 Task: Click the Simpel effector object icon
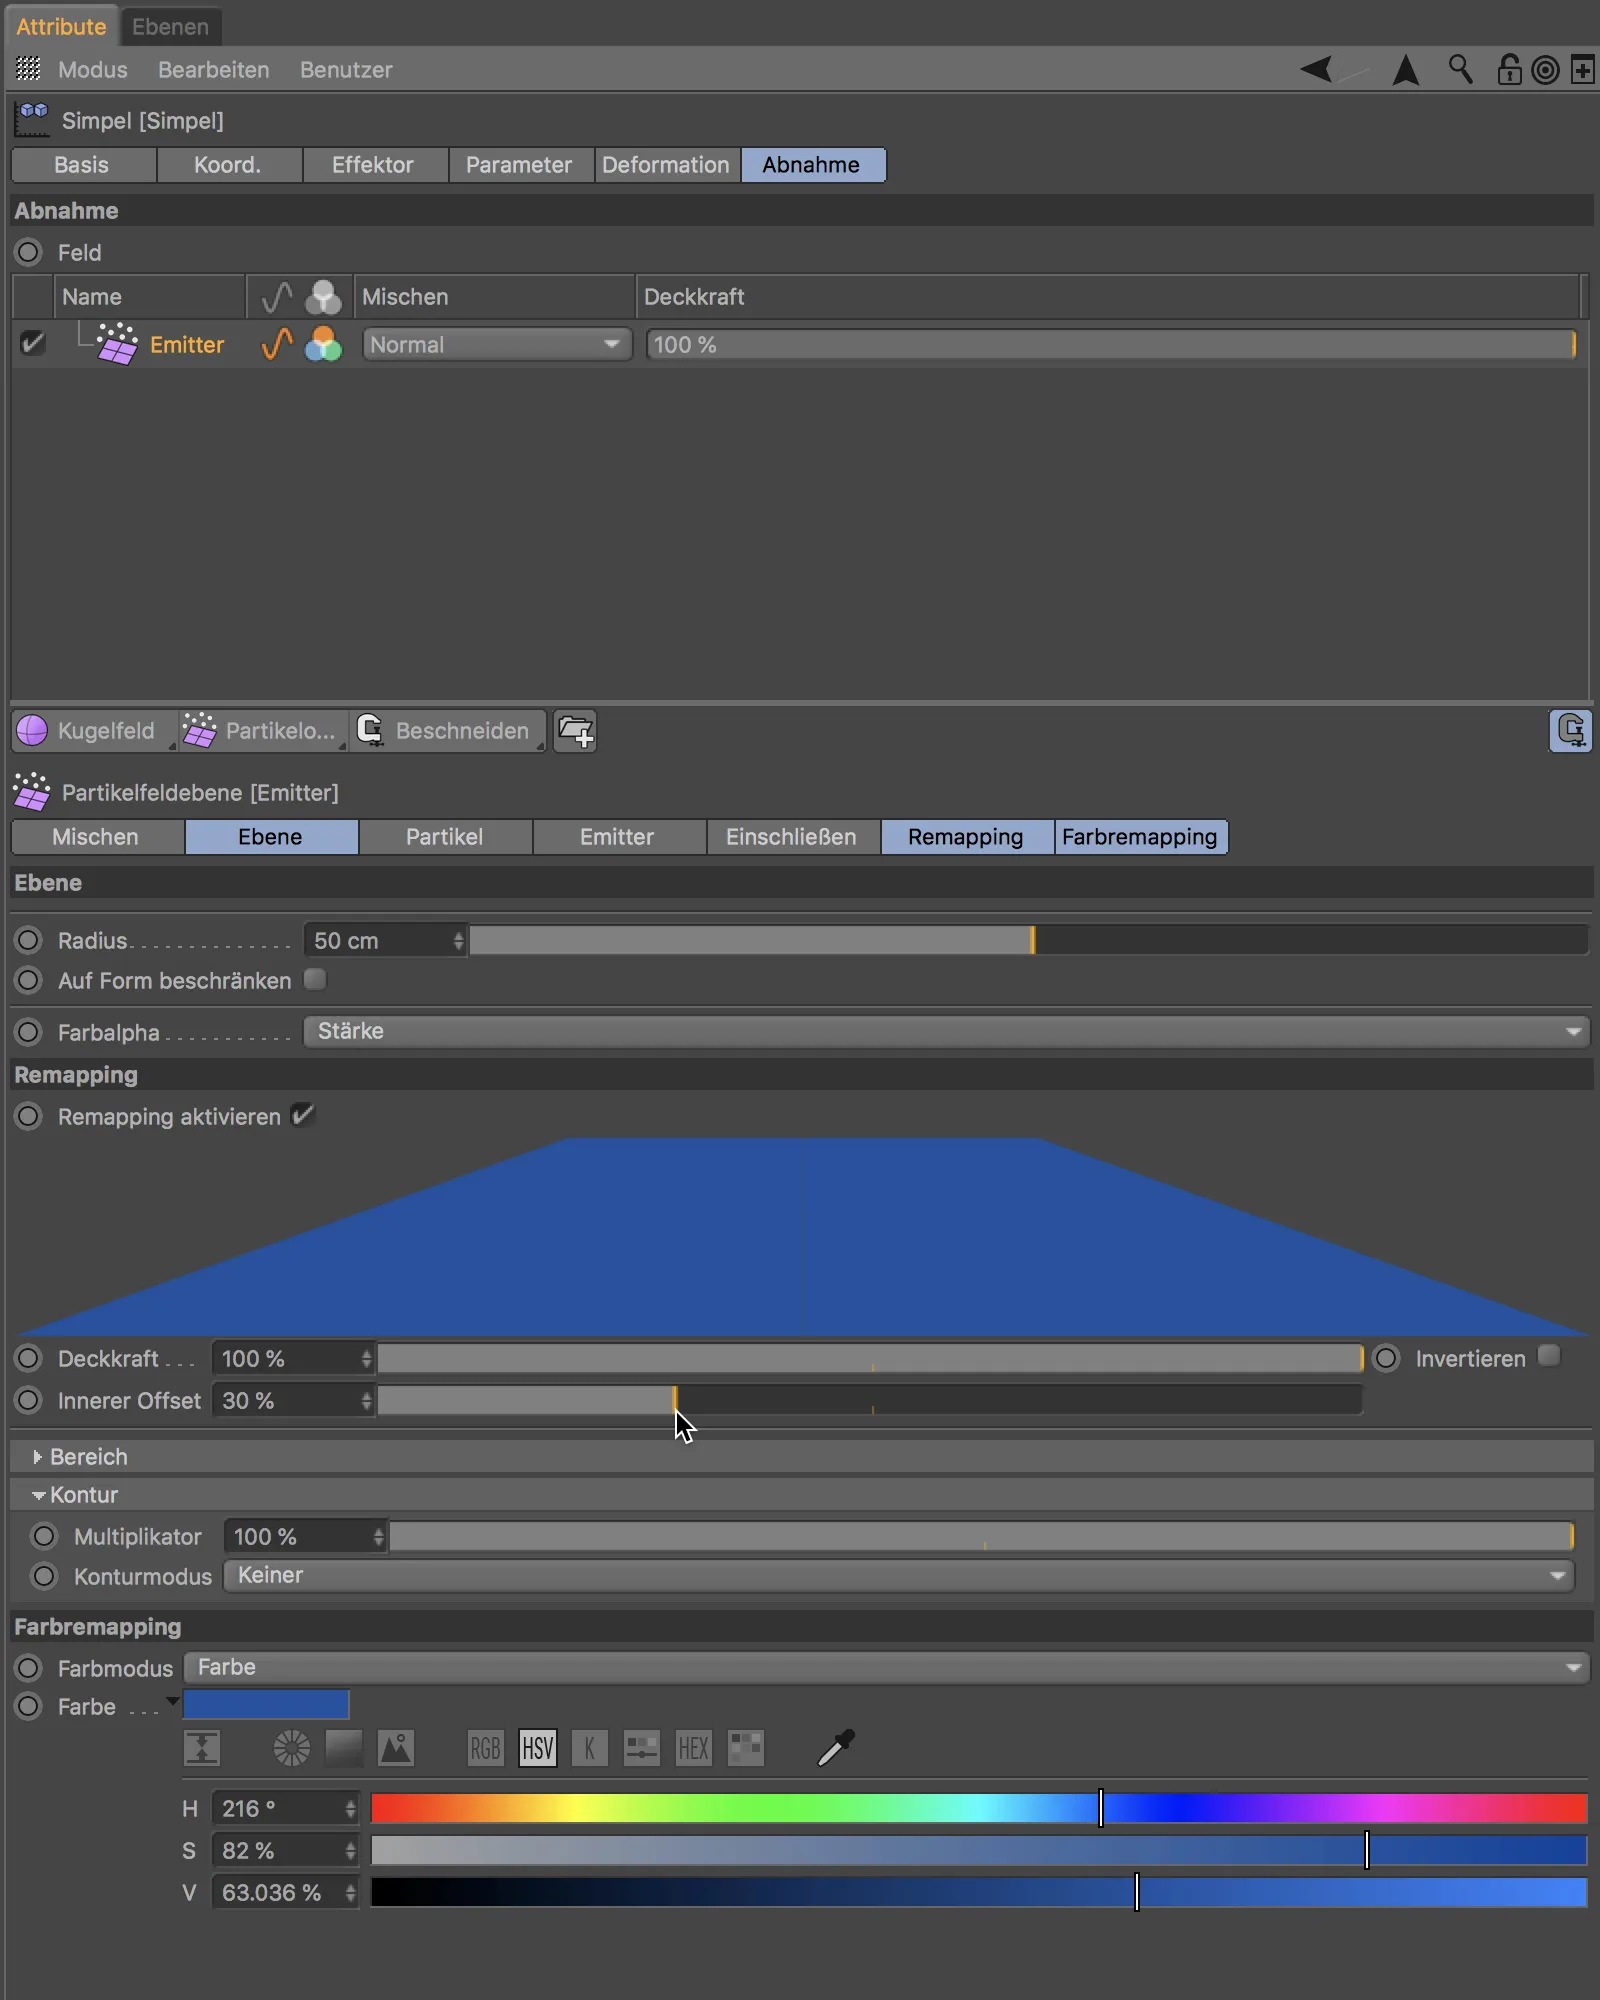click(x=32, y=120)
